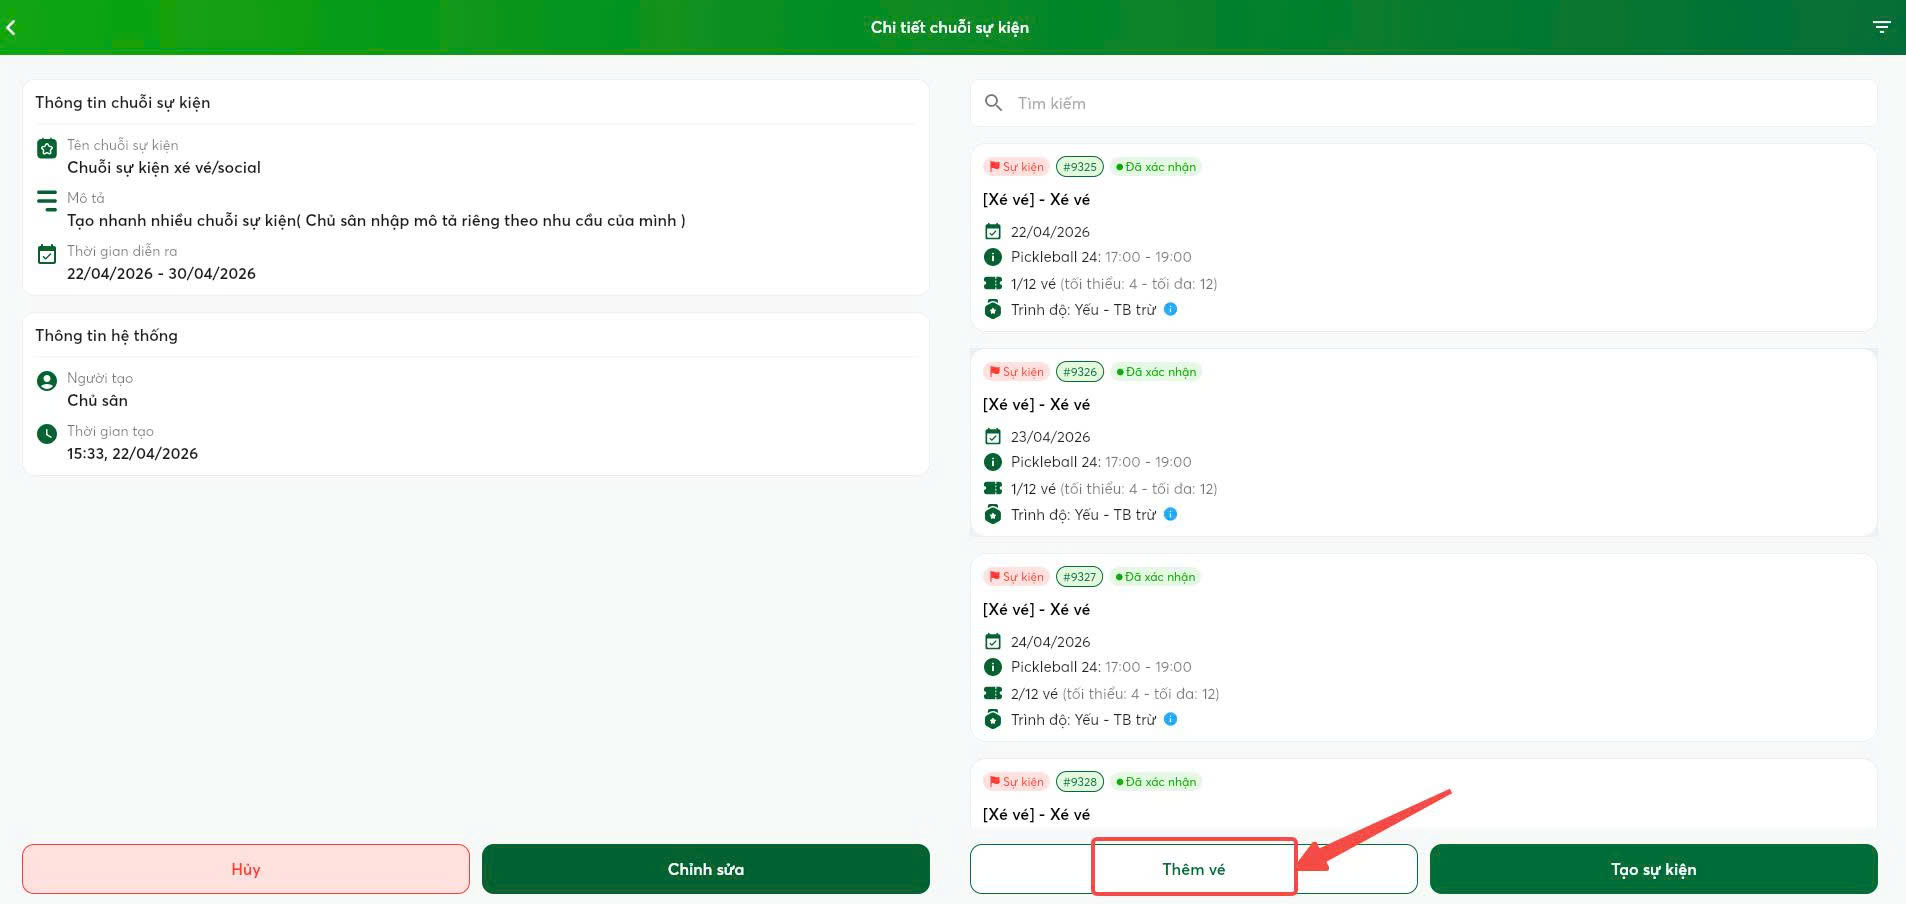Click level medal icon on event #9326
Screen dimensions: 1906x904
(x=993, y=514)
